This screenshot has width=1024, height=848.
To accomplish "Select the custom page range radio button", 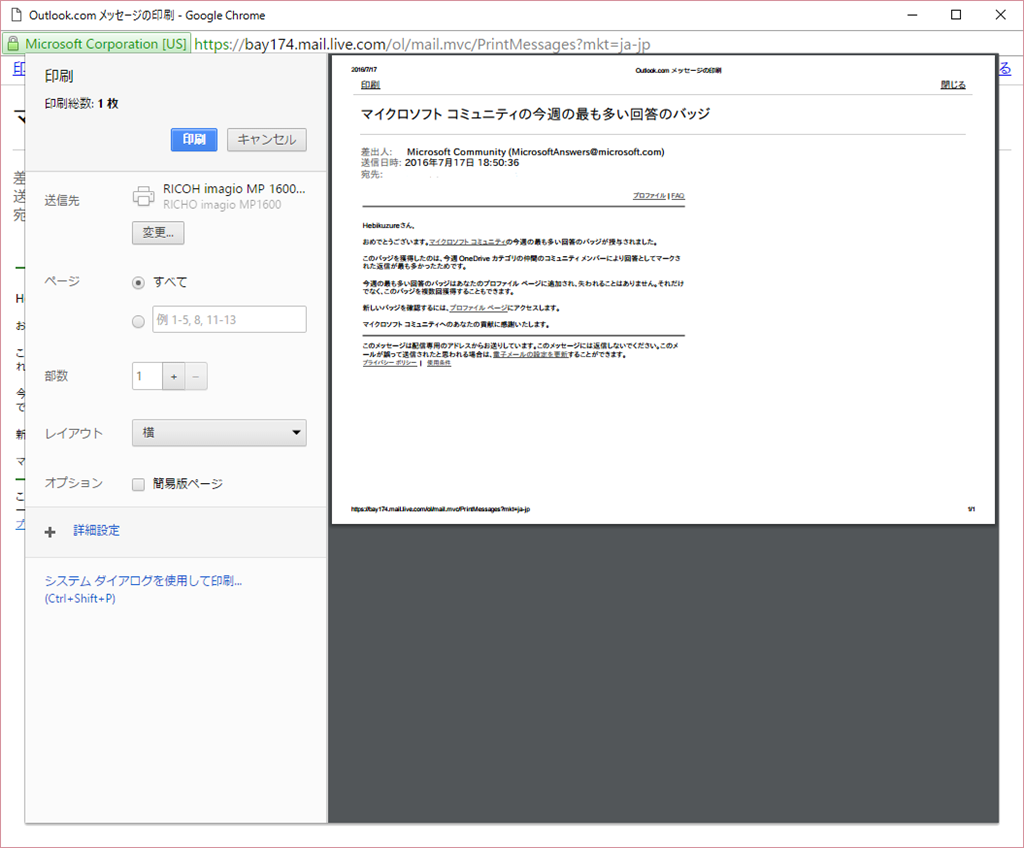I will 138,321.
